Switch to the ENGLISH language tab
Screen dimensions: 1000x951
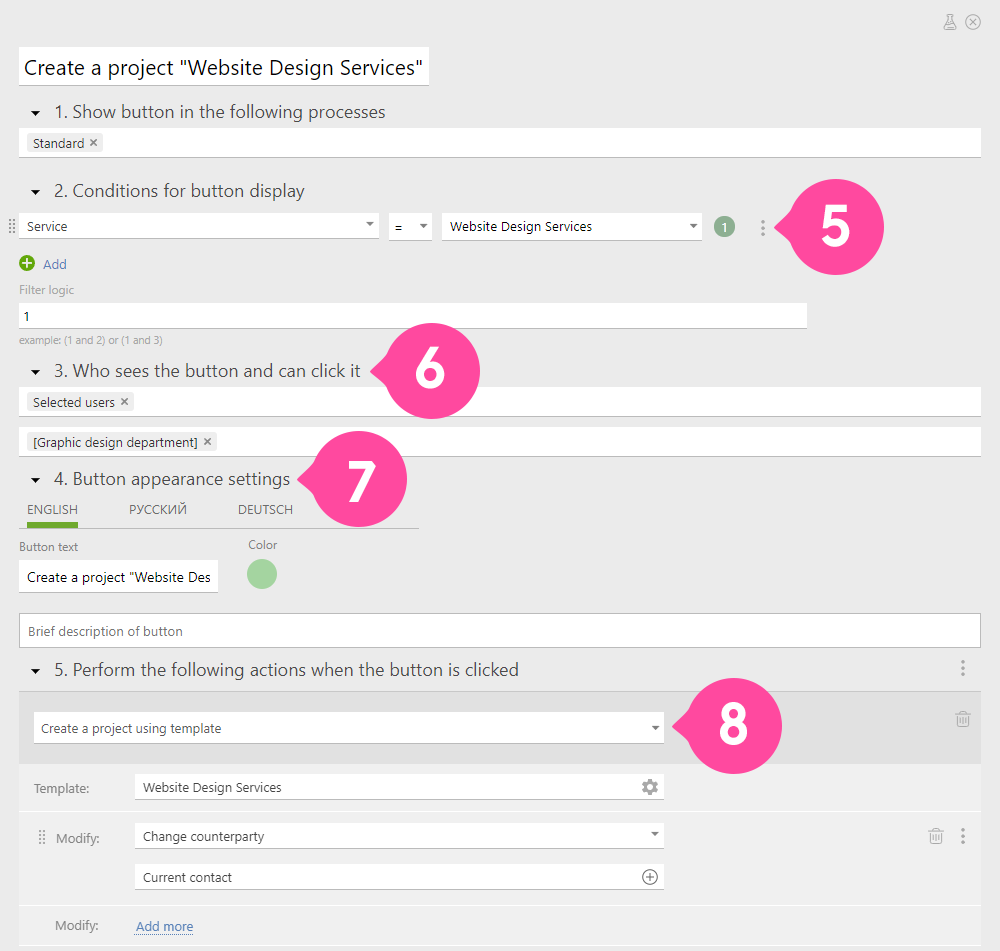click(52, 510)
